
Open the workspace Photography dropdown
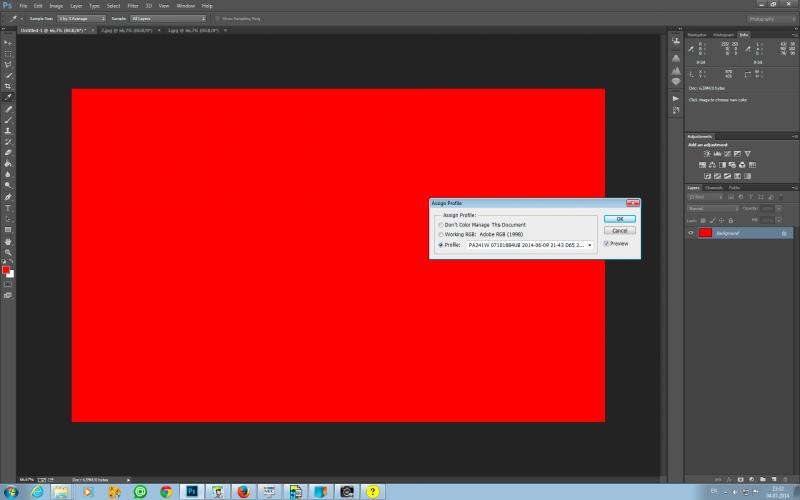coord(771,19)
